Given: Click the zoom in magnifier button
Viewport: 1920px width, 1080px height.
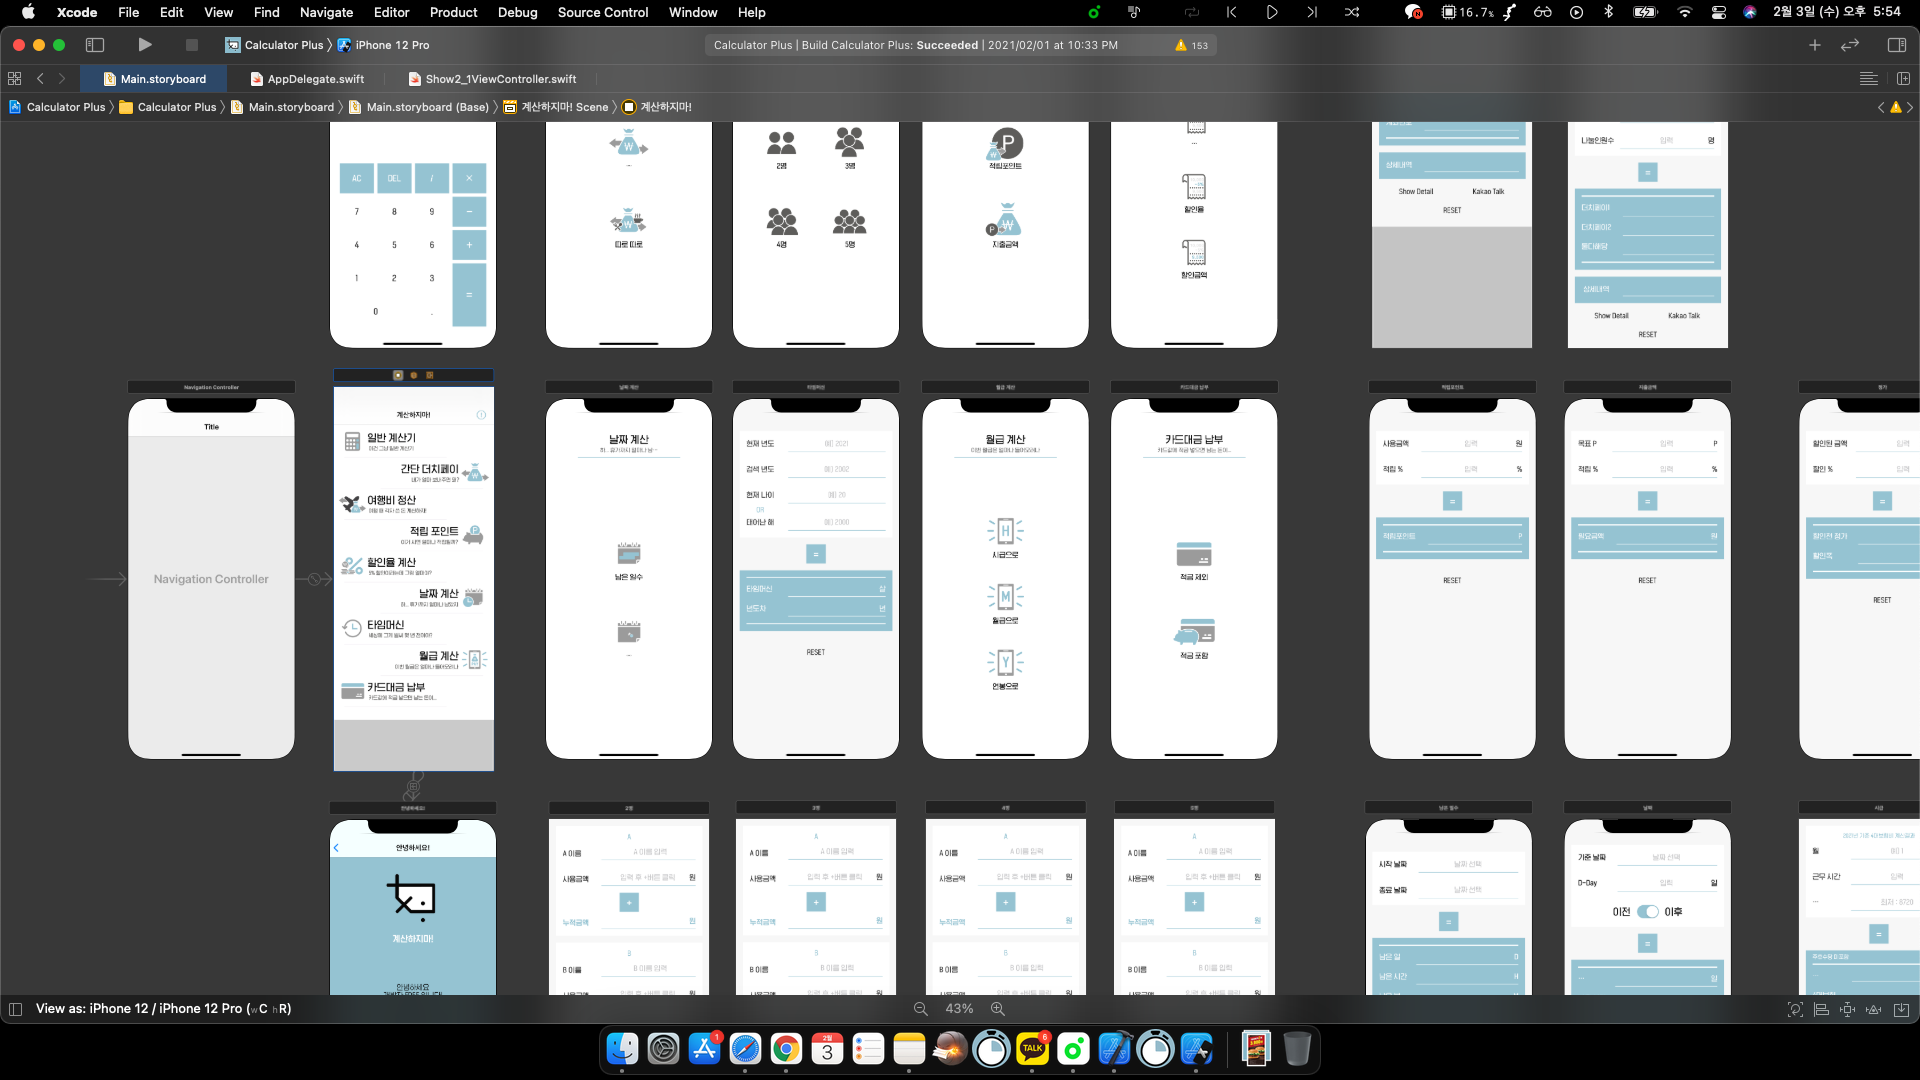Looking at the screenshot, I should pos(997,1009).
